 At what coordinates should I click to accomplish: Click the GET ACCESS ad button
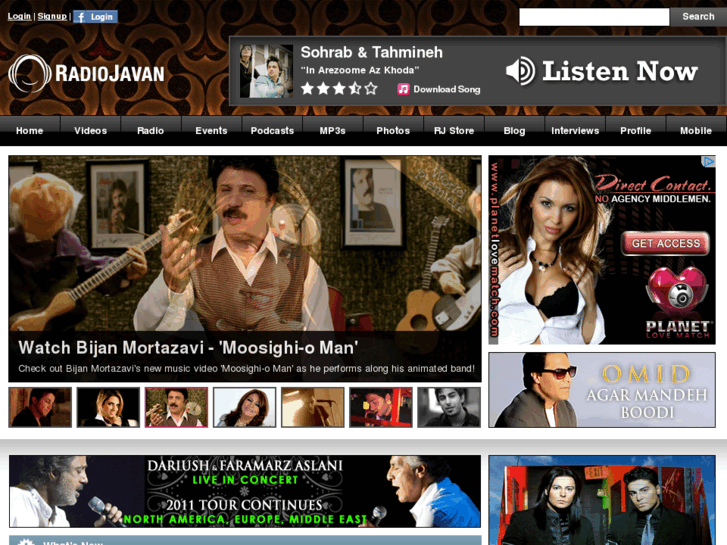point(666,244)
